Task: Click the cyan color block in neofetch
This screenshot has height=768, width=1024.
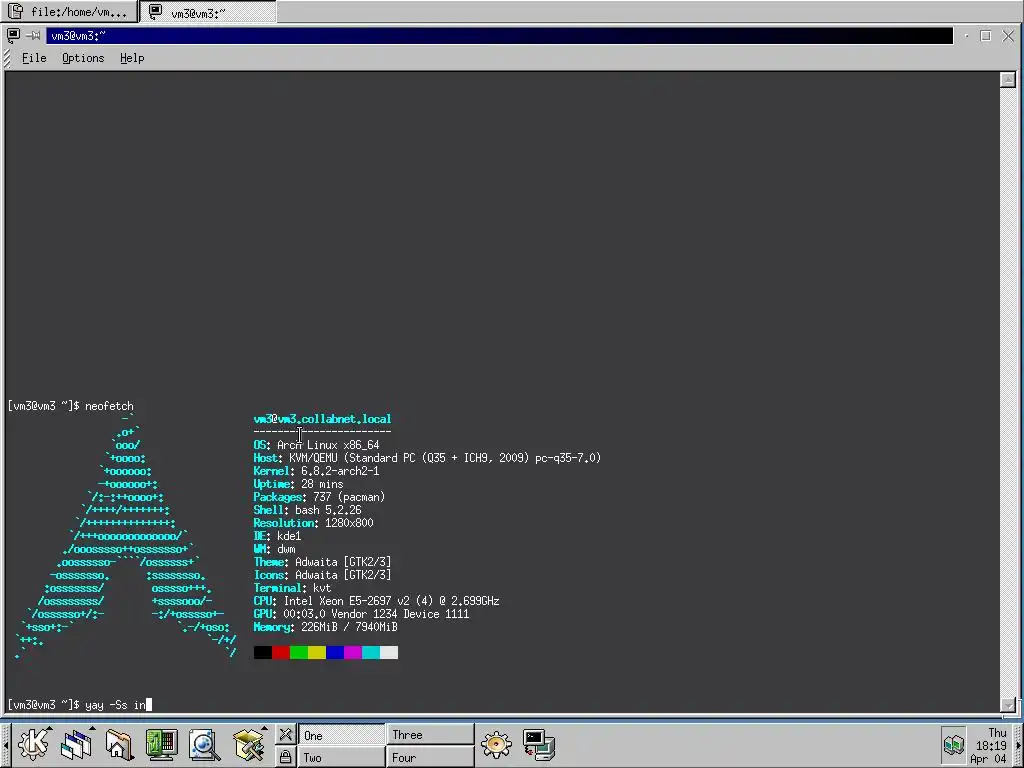Action: 371,652
